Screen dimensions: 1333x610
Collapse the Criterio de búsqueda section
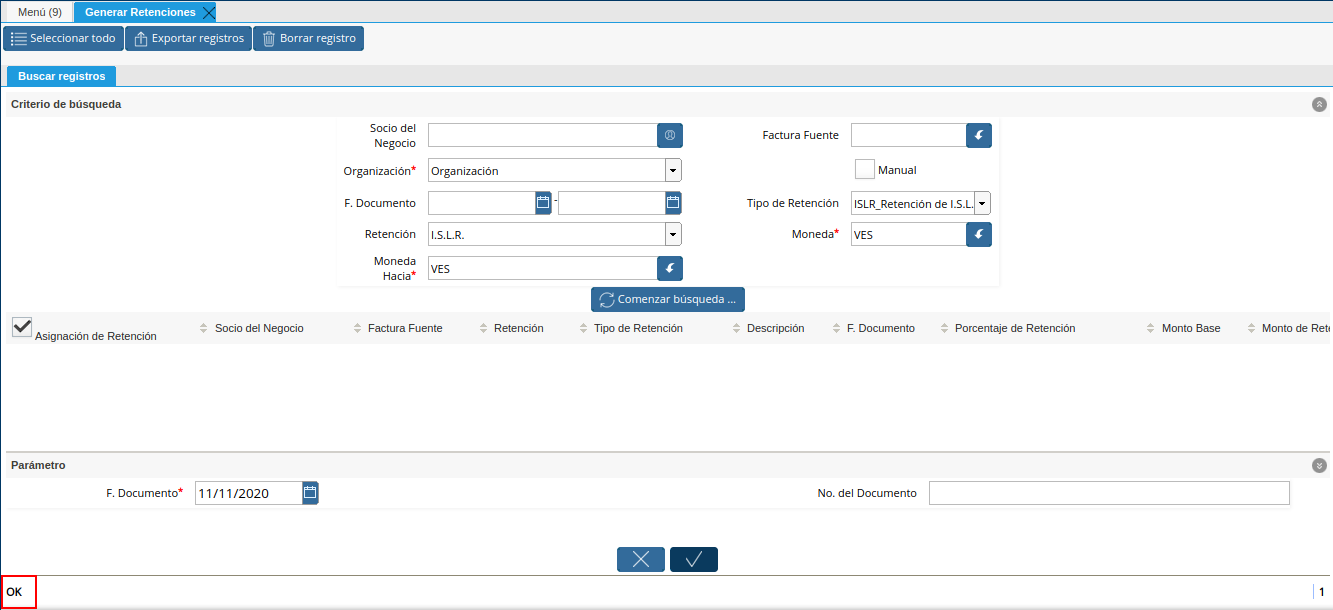pos(1319,104)
